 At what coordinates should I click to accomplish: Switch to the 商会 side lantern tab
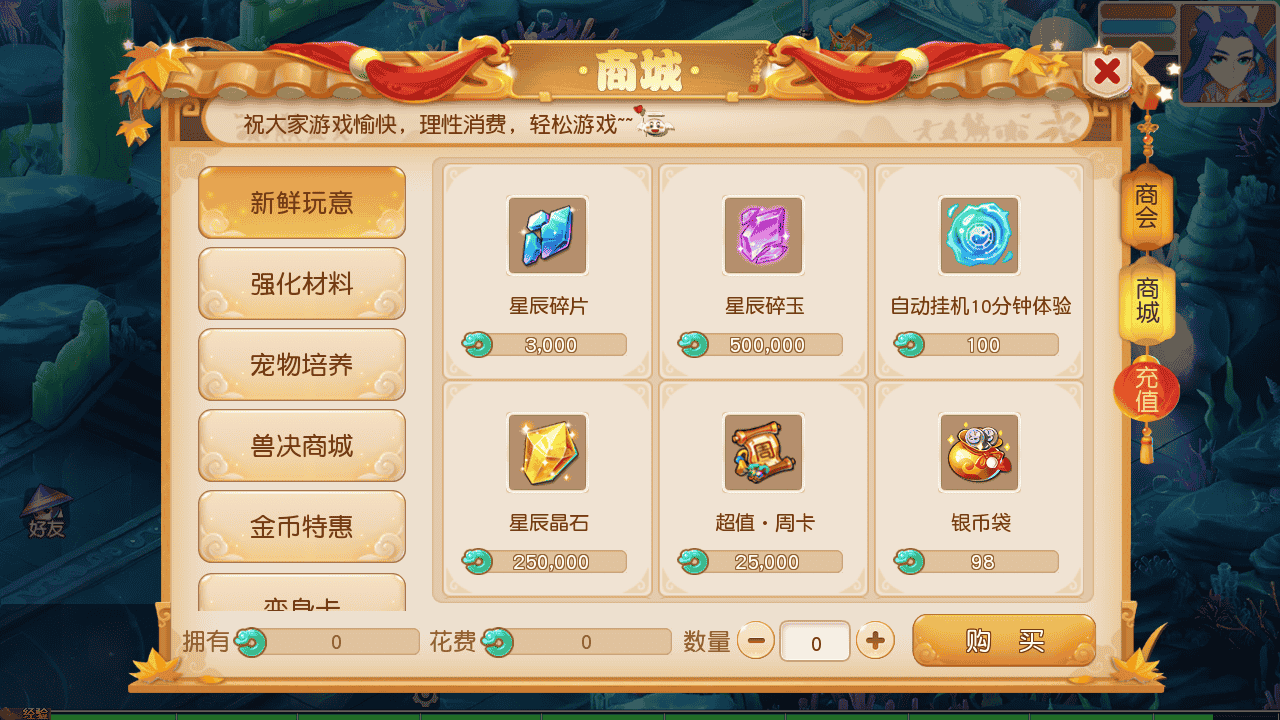pos(1147,206)
